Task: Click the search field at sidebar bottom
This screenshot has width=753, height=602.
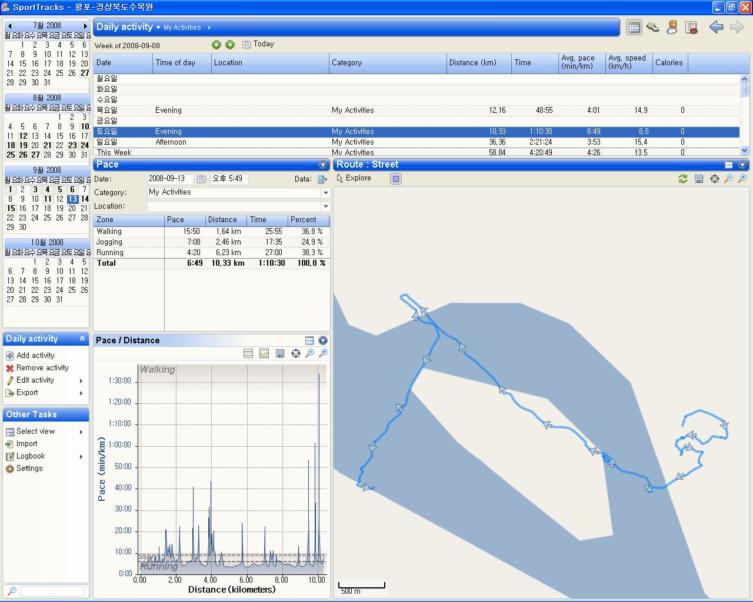Action: tap(52, 591)
